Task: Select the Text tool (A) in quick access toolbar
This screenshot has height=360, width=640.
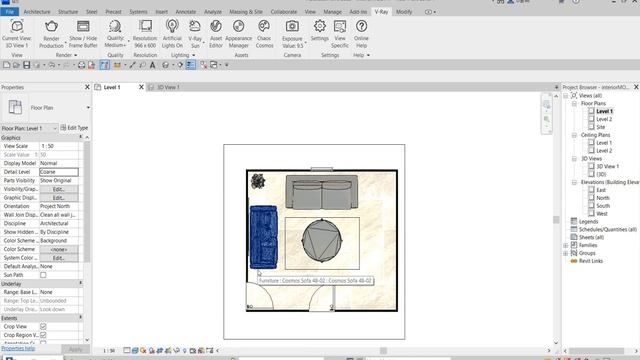Action: [152, 65]
